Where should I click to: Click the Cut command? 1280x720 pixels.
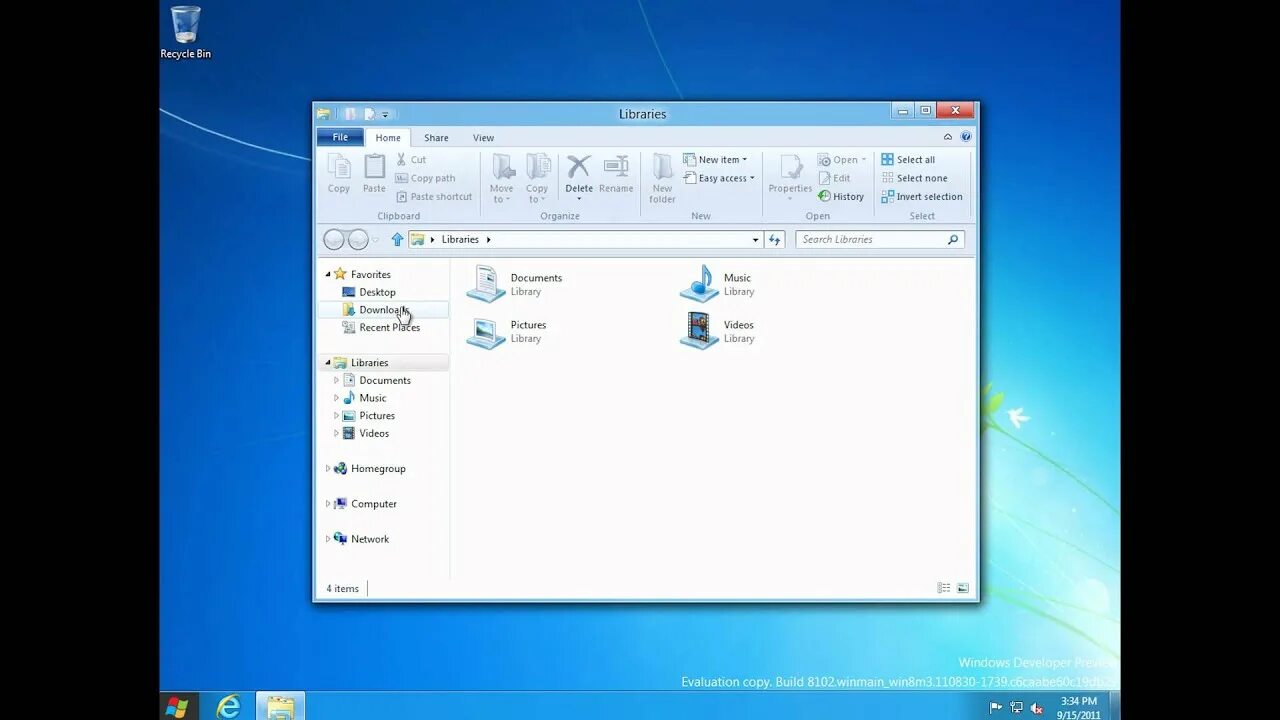[x=411, y=160]
